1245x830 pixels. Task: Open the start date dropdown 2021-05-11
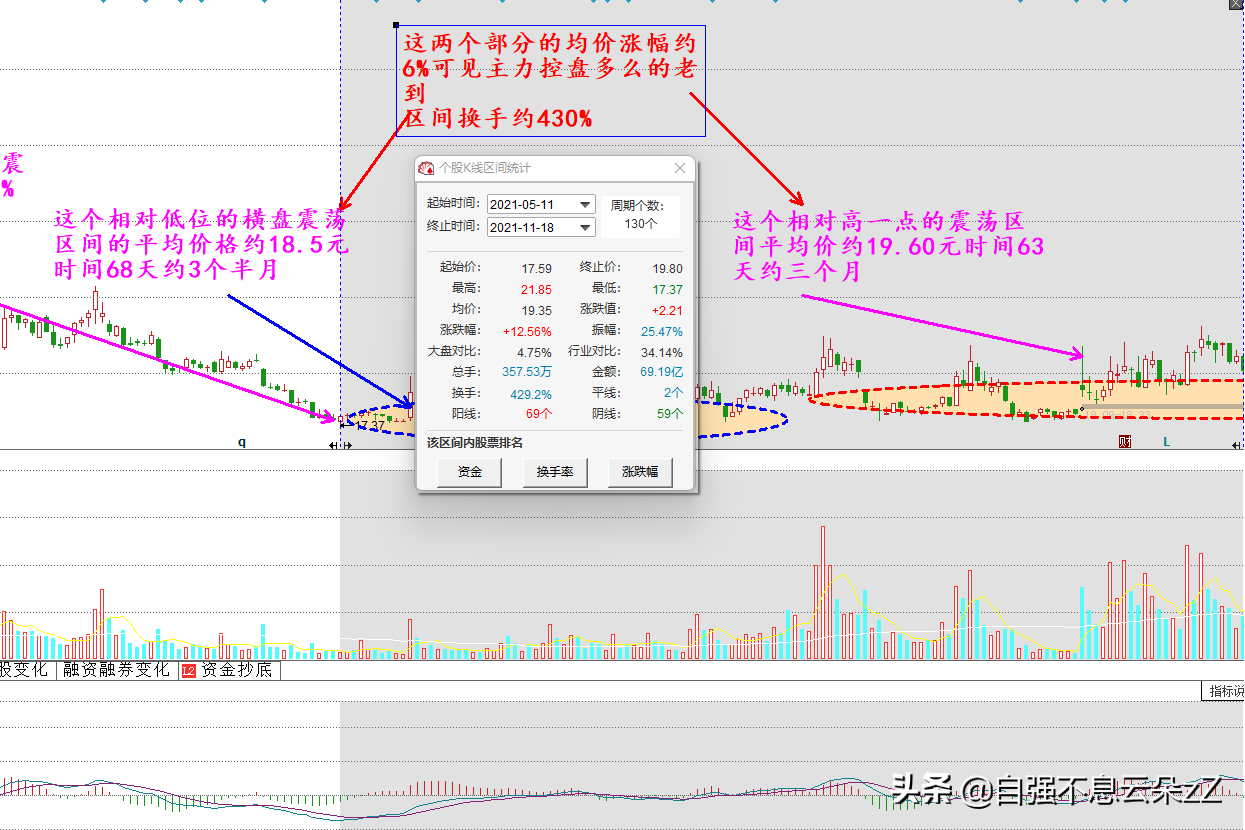[585, 205]
